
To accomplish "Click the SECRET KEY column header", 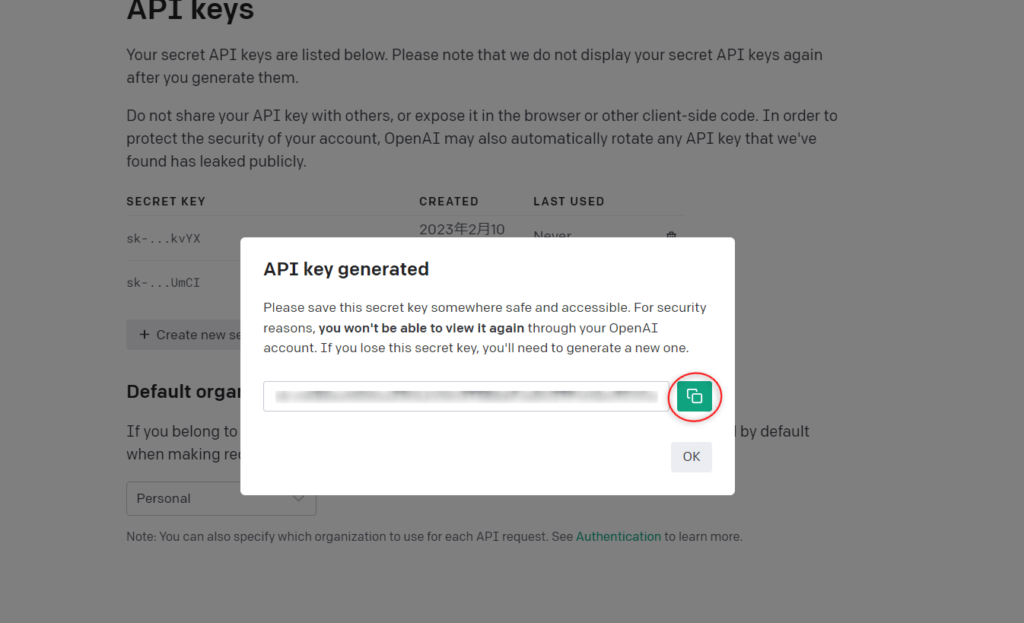I will click(166, 201).
